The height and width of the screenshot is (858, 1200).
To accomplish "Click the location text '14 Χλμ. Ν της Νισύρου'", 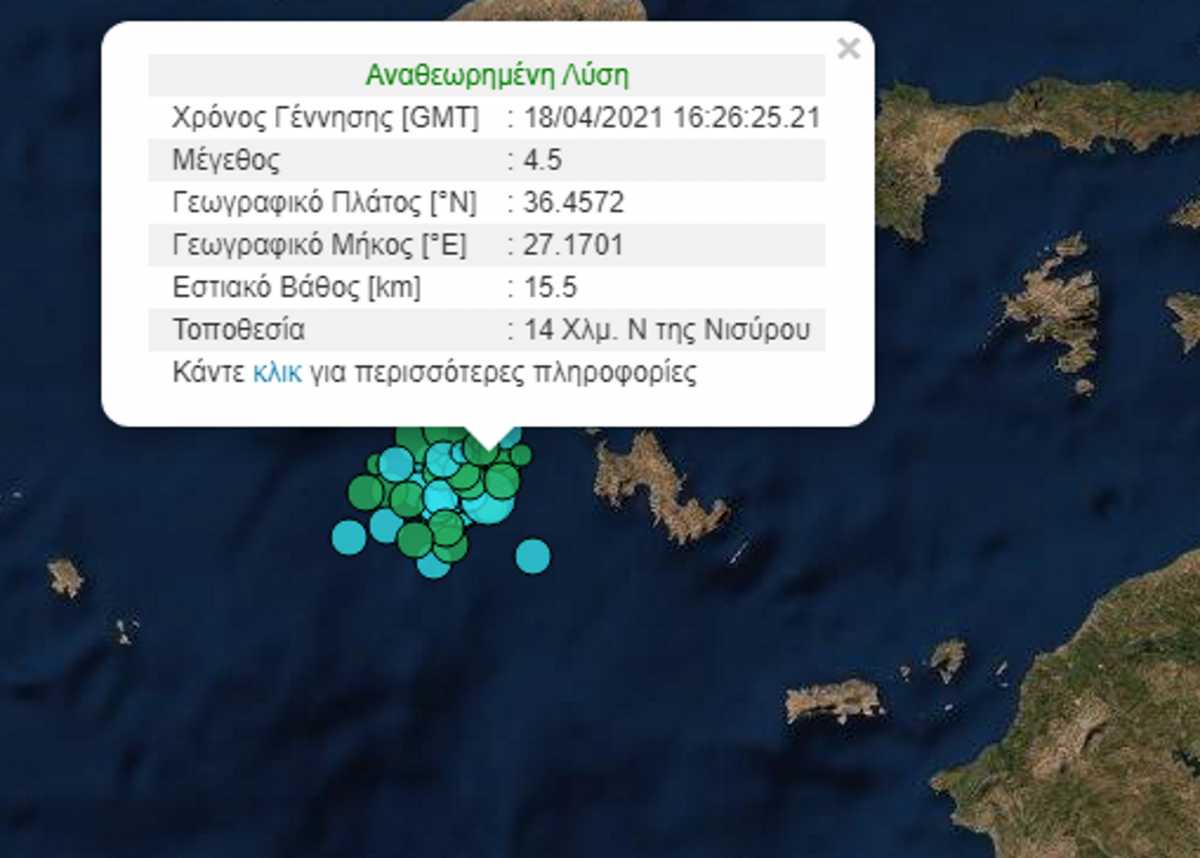I will point(666,330).
